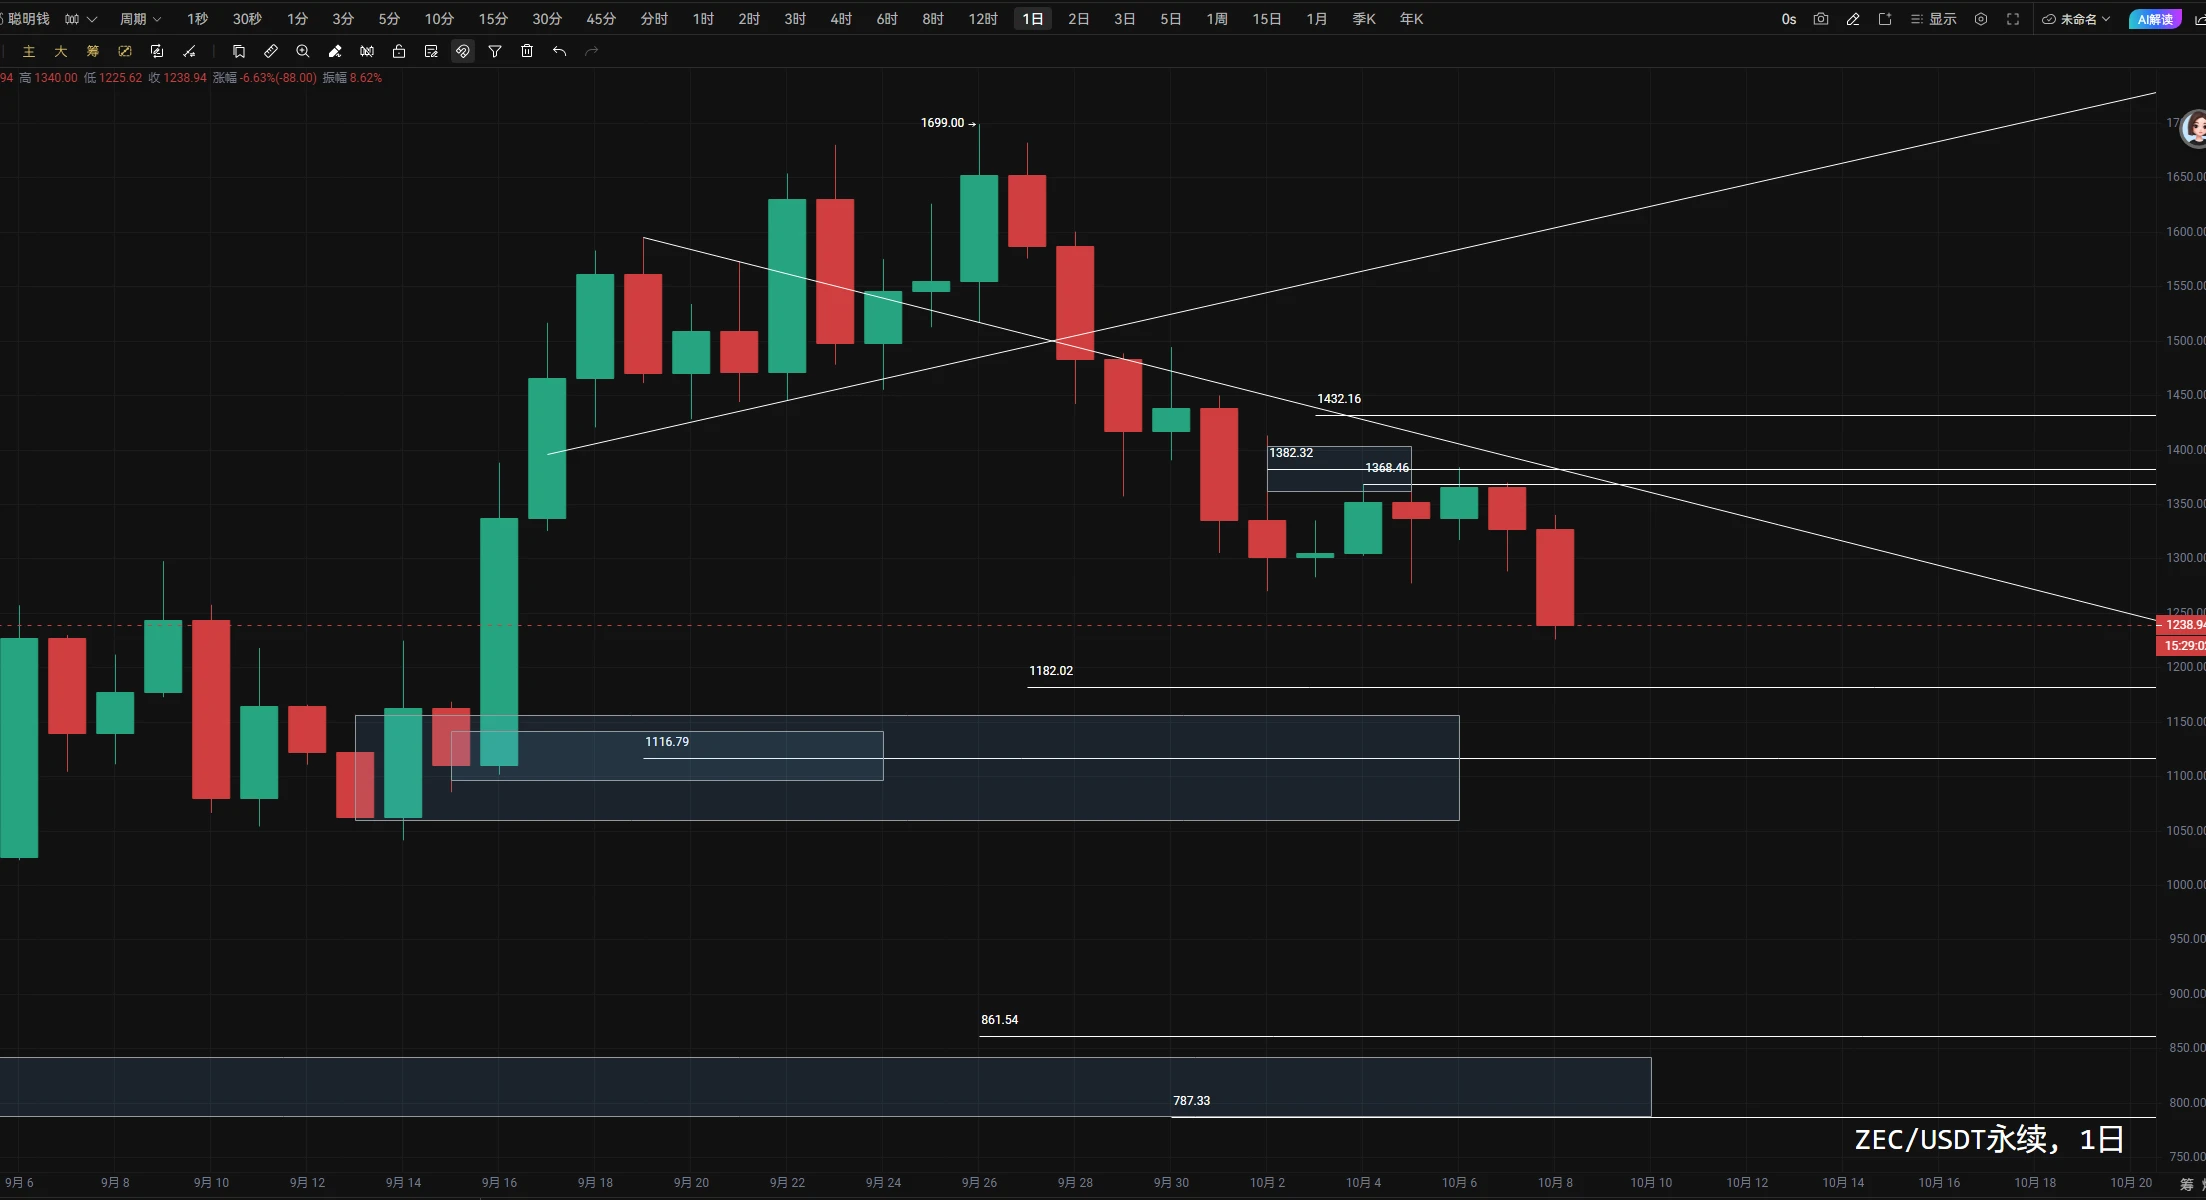Click the 1699.00 high price label

coord(942,123)
